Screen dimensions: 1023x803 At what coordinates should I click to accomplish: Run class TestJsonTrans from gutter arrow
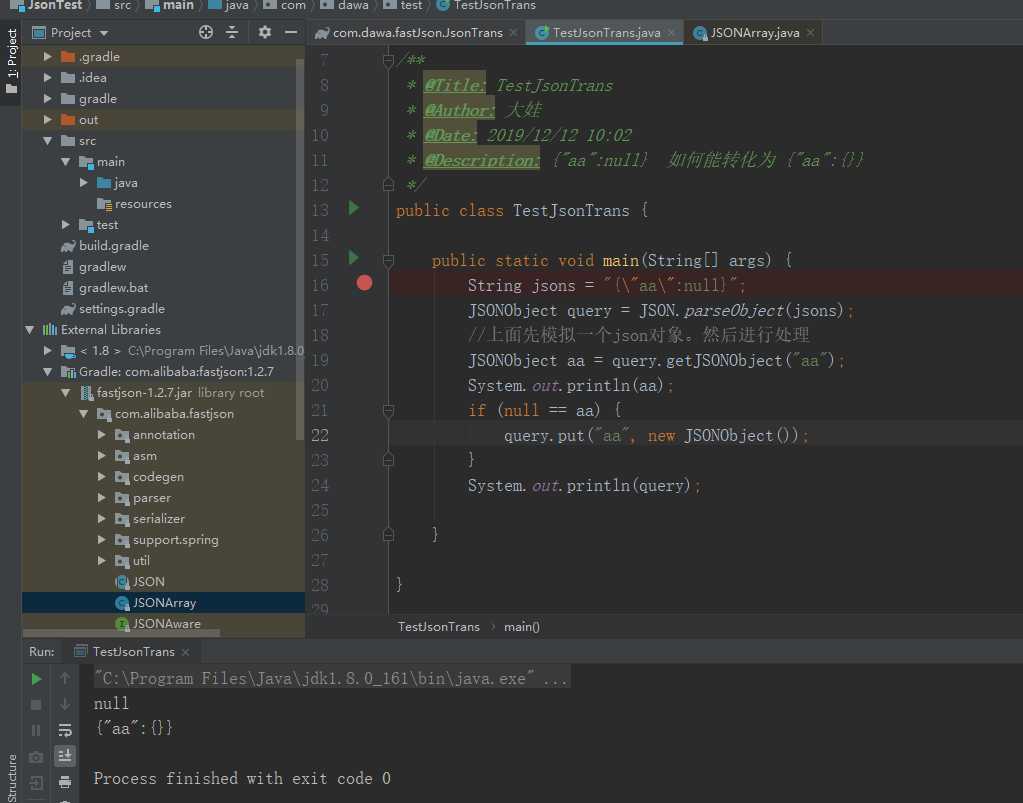pyautogui.click(x=354, y=208)
